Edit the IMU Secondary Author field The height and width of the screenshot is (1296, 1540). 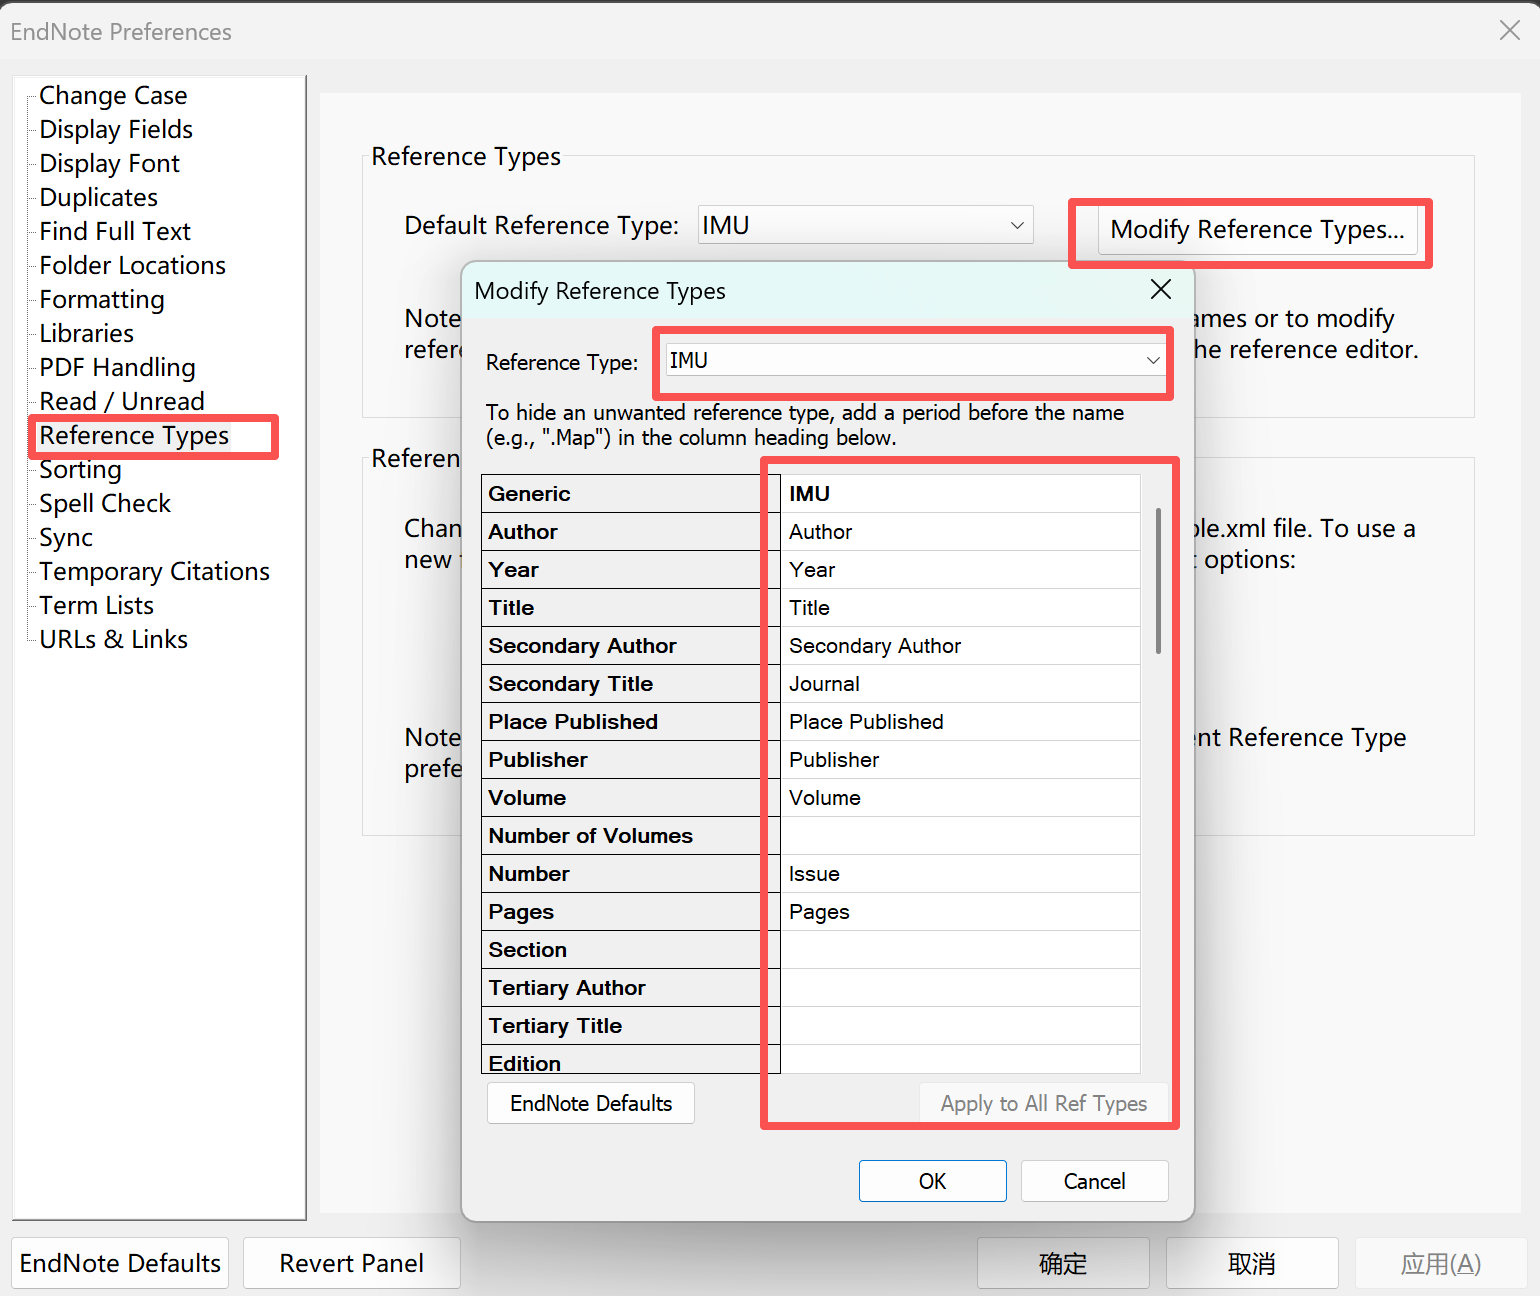960,645
